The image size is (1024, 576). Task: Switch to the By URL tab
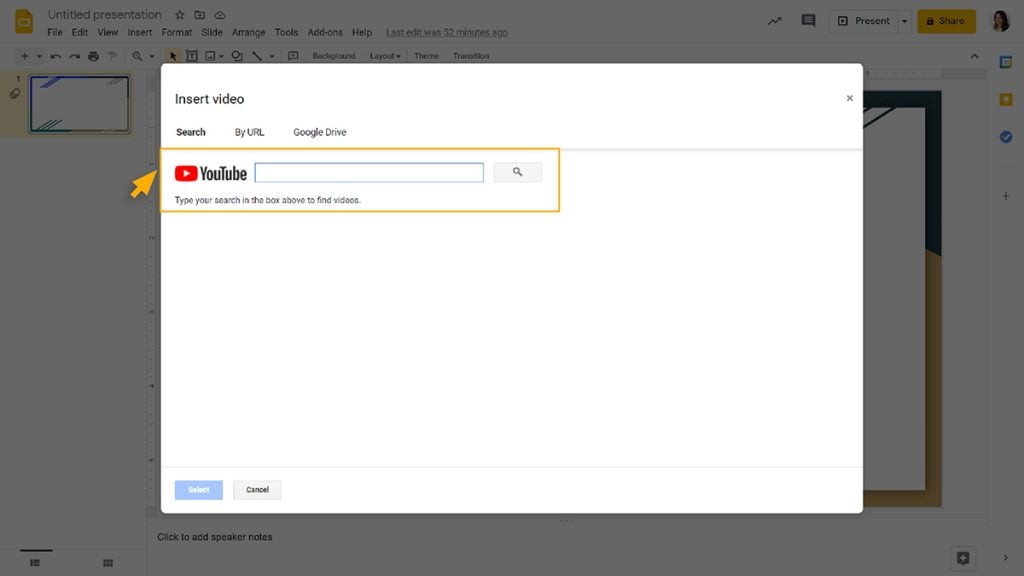(x=248, y=131)
